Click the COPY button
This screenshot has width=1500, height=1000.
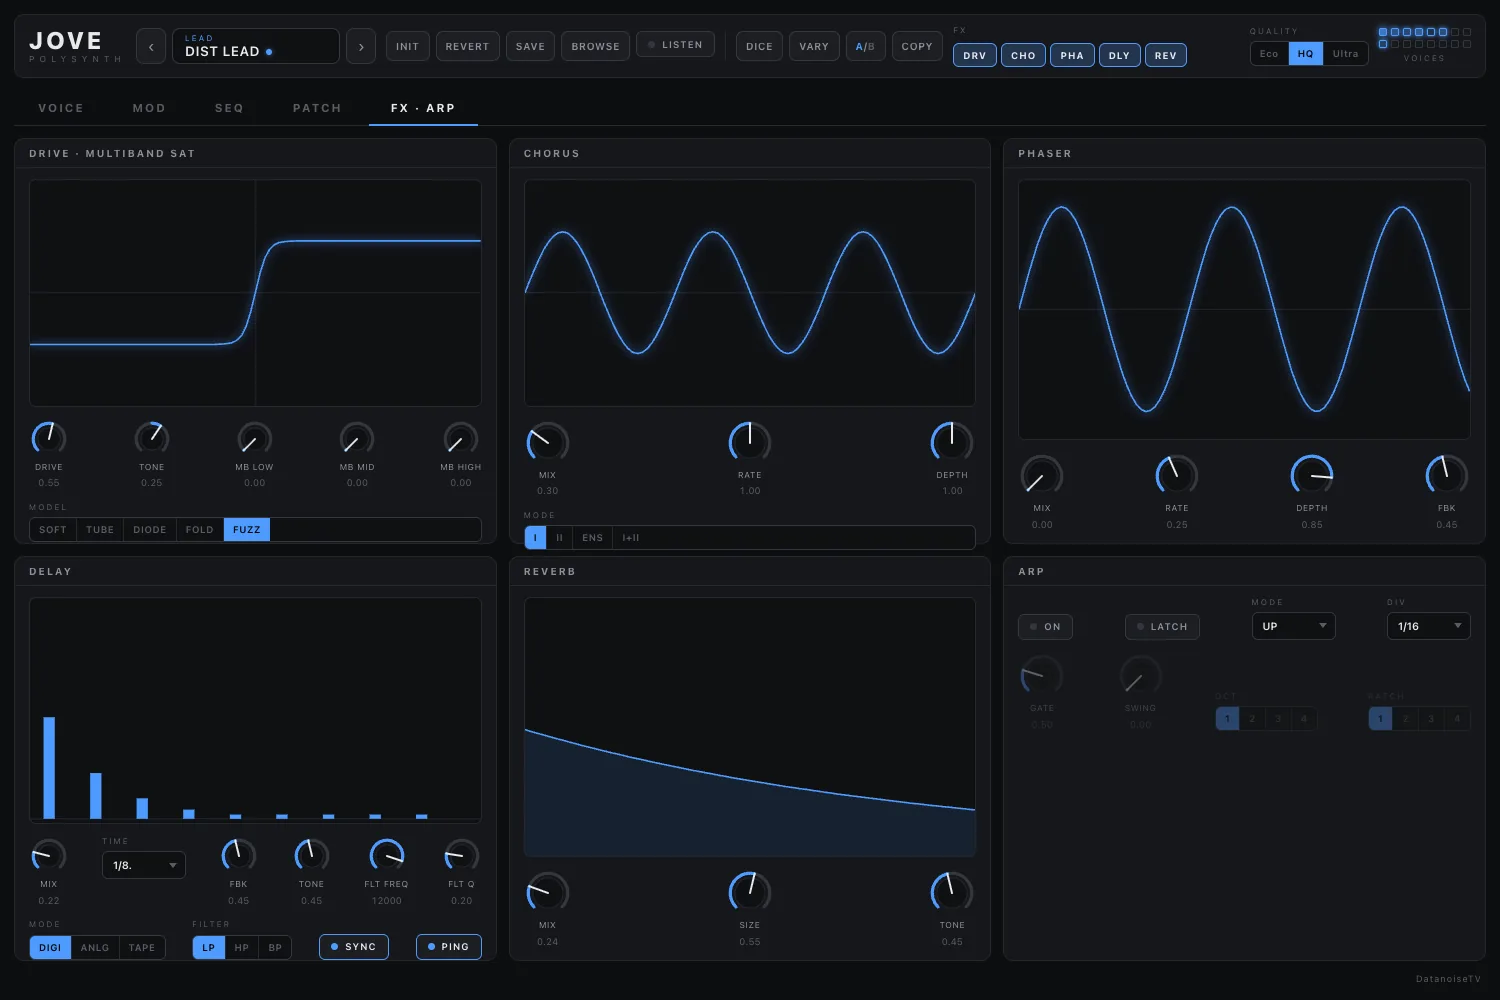[917, 46]
